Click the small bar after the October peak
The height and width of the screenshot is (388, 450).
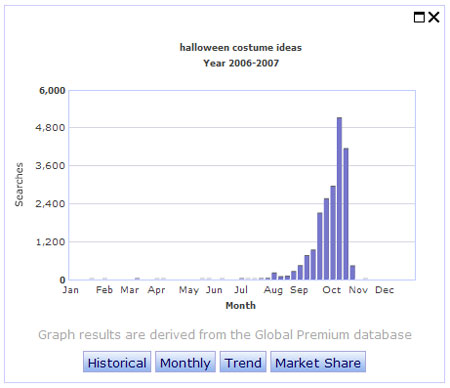(x=353, y=273)
